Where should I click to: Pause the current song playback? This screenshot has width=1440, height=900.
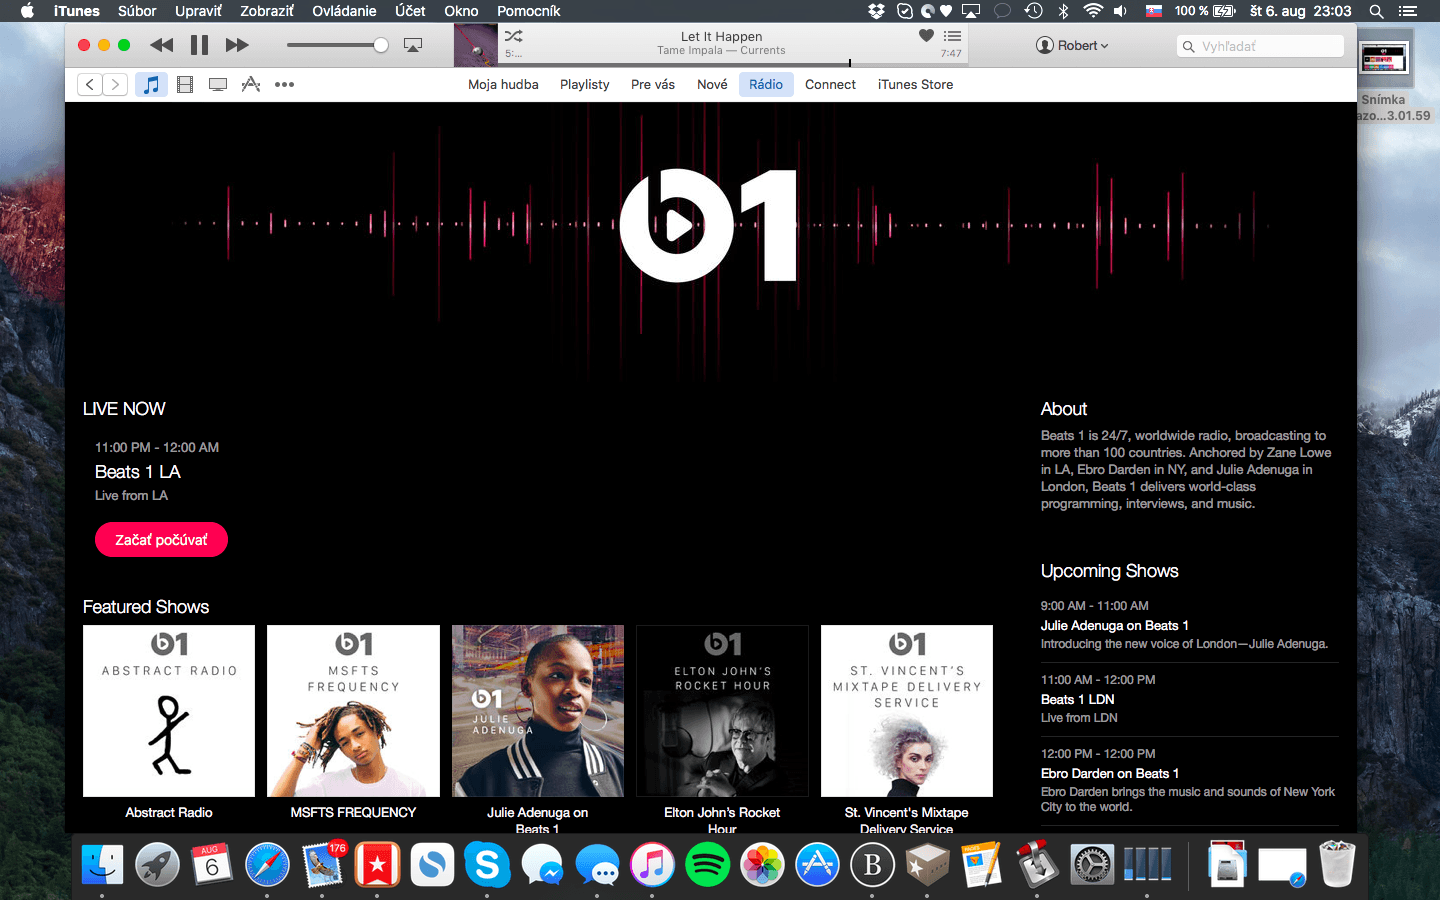point(199,45)
